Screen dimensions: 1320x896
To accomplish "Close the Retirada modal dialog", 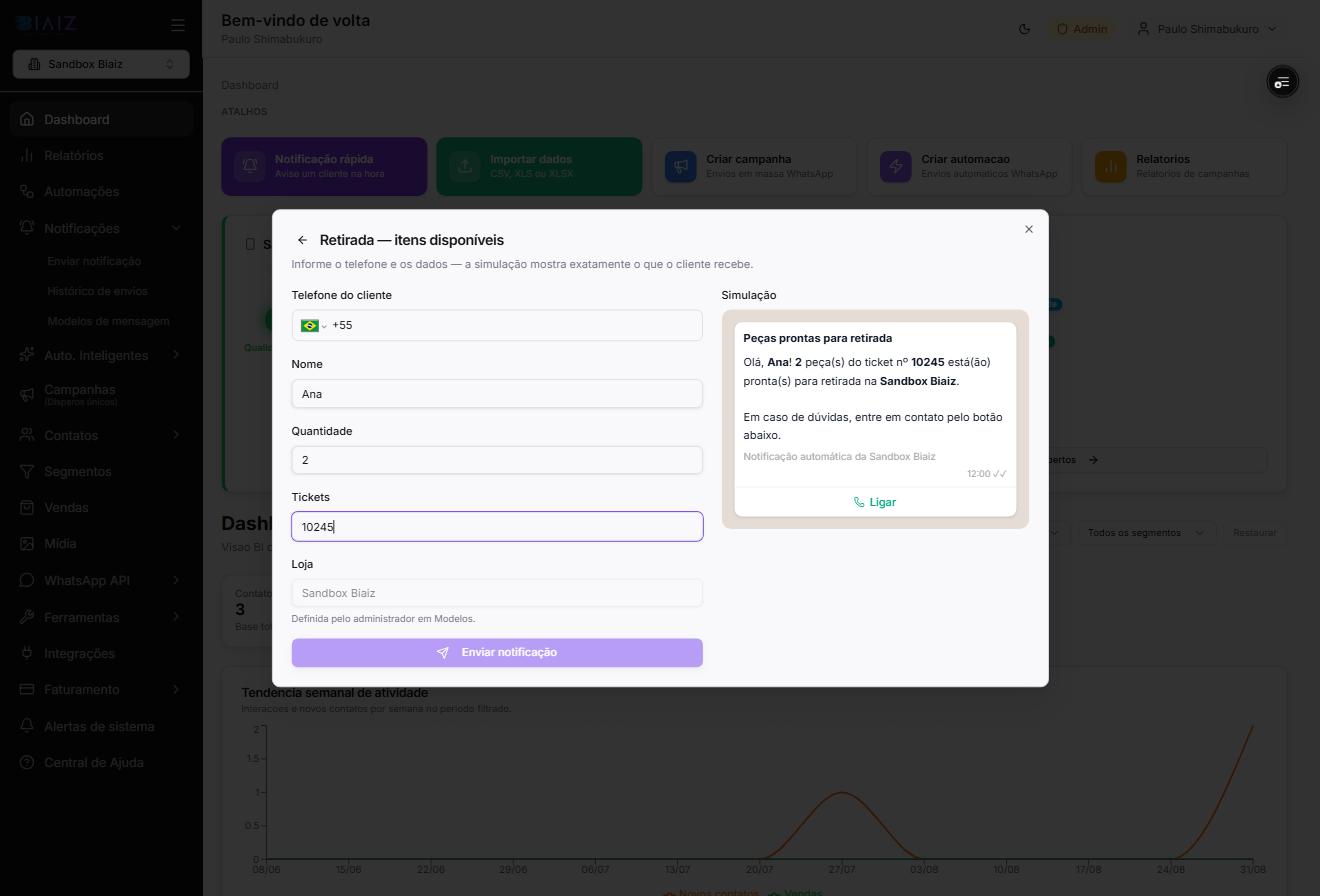I will click(x=1029, y=229).
